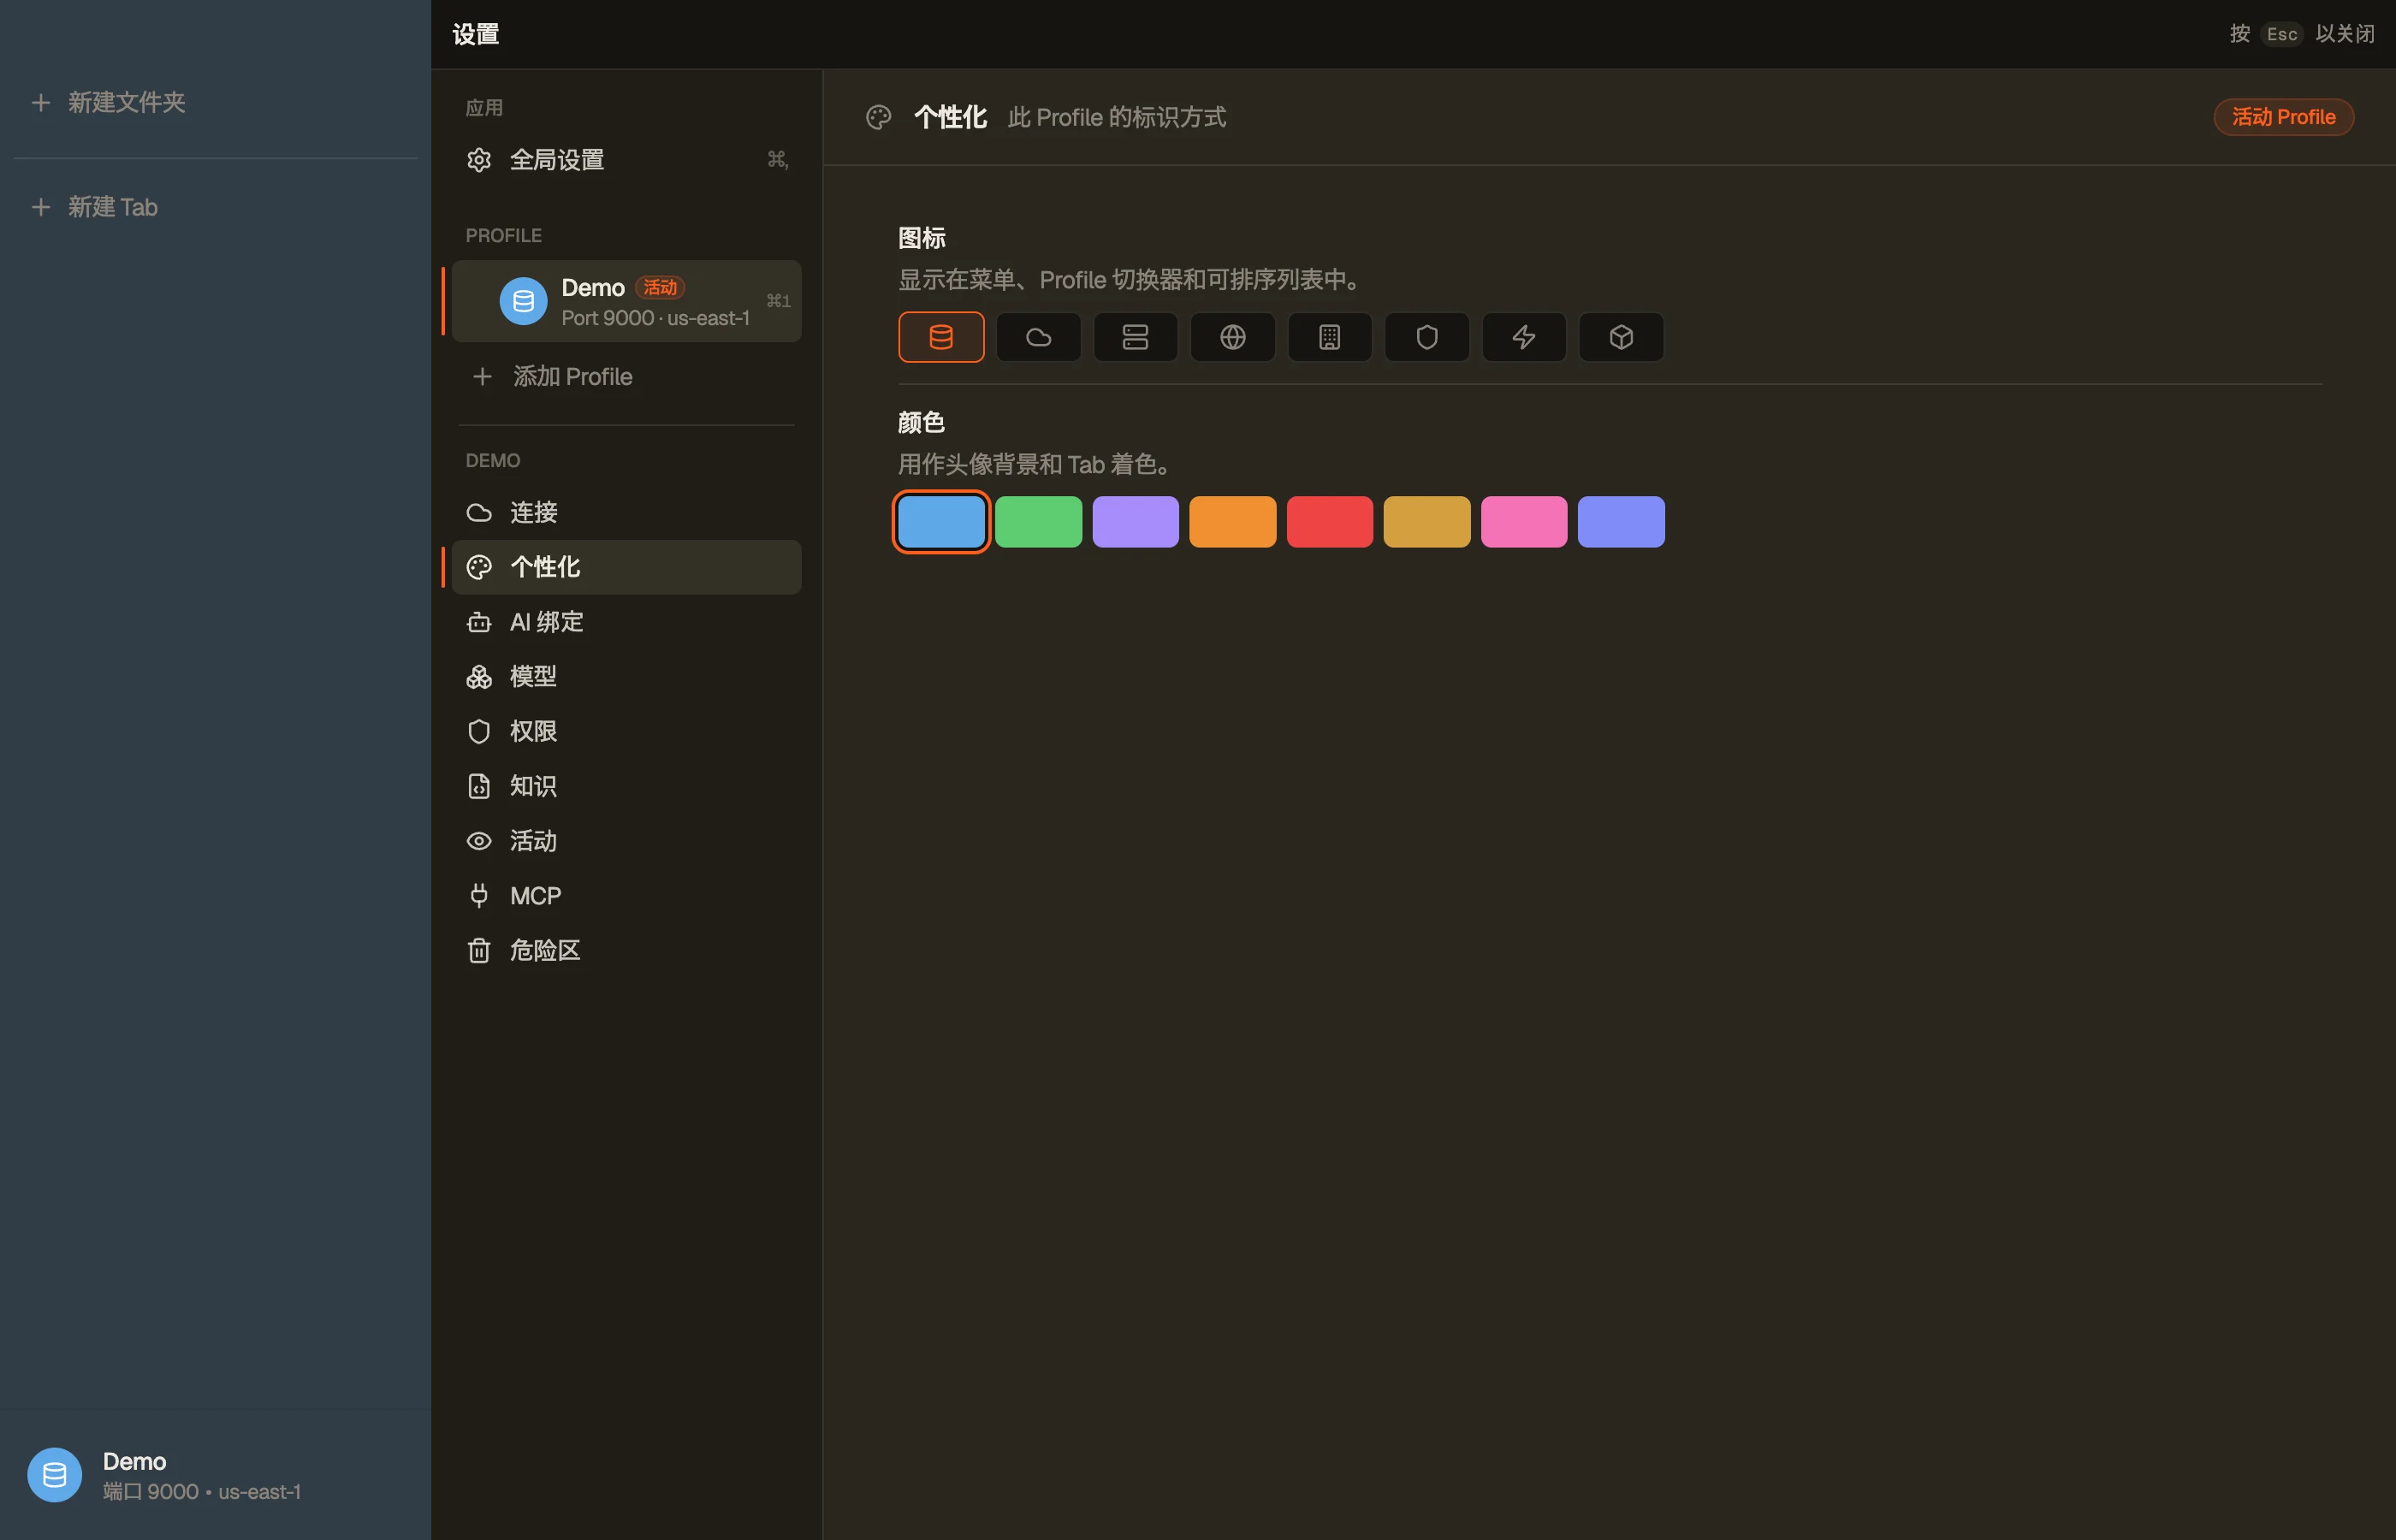Click the Demo profile avatar in settings list

pyautogui.click(x=523, y=301)
